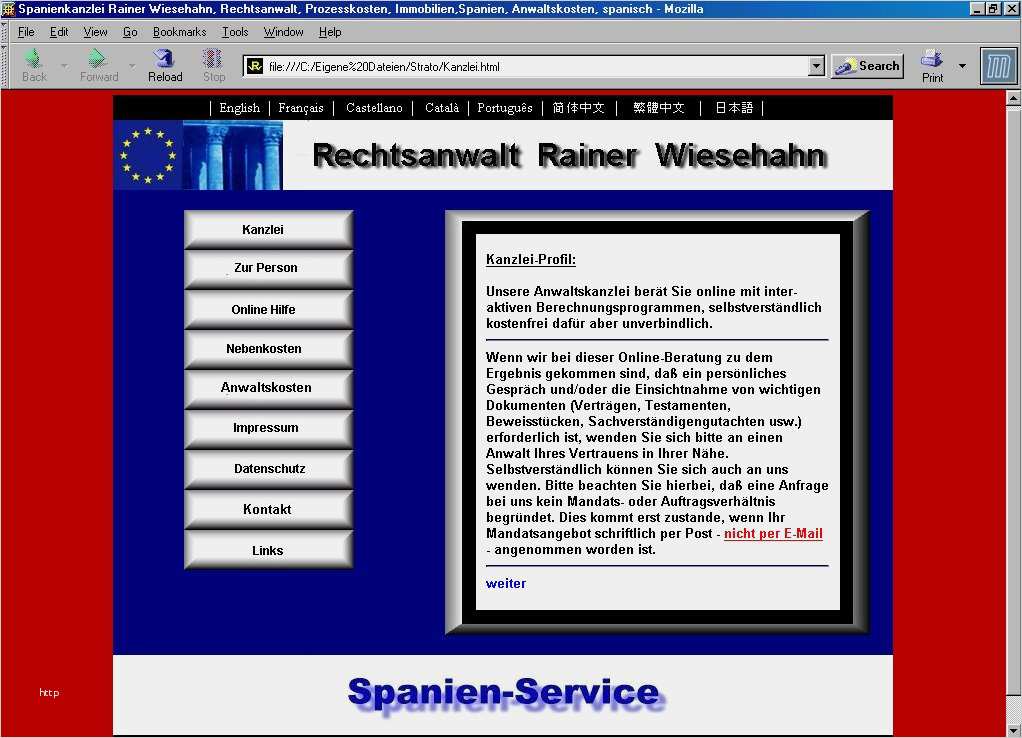Open the Back history dropdown arrow
Viewport: 1022px width, 738px height.
coord(64,66)
